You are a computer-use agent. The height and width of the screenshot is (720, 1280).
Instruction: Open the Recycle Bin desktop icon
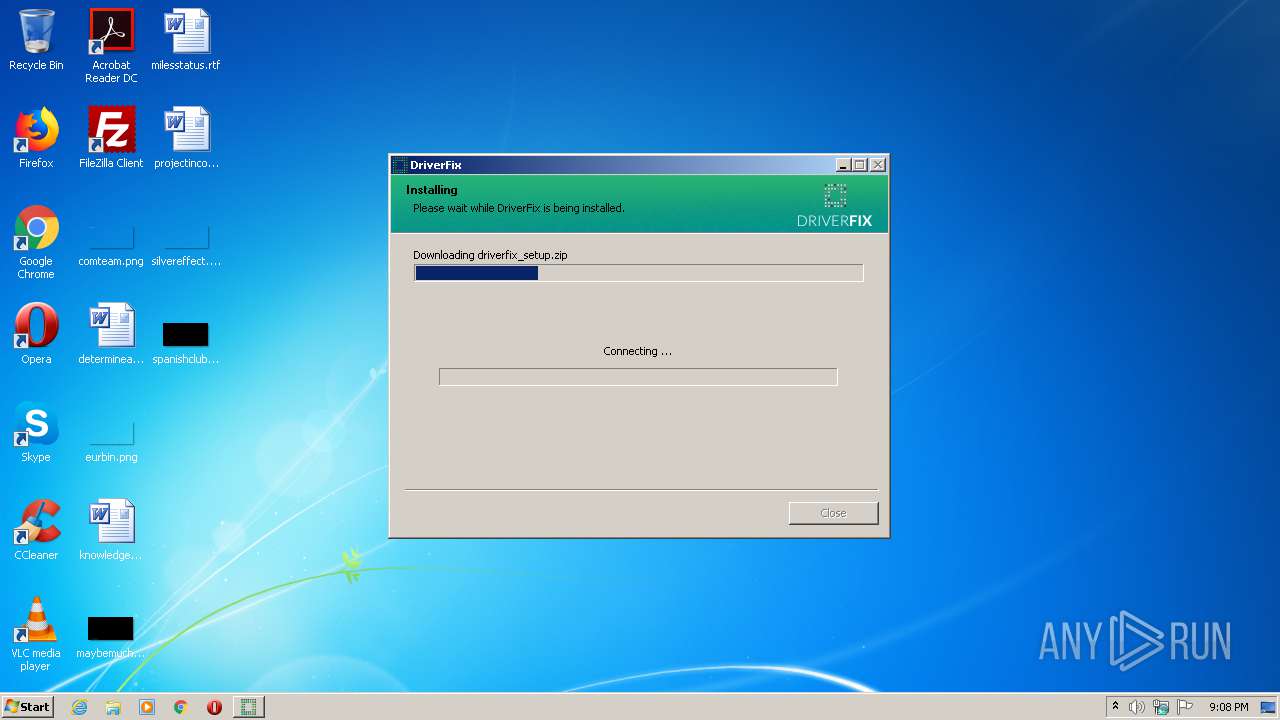[36, 40]
